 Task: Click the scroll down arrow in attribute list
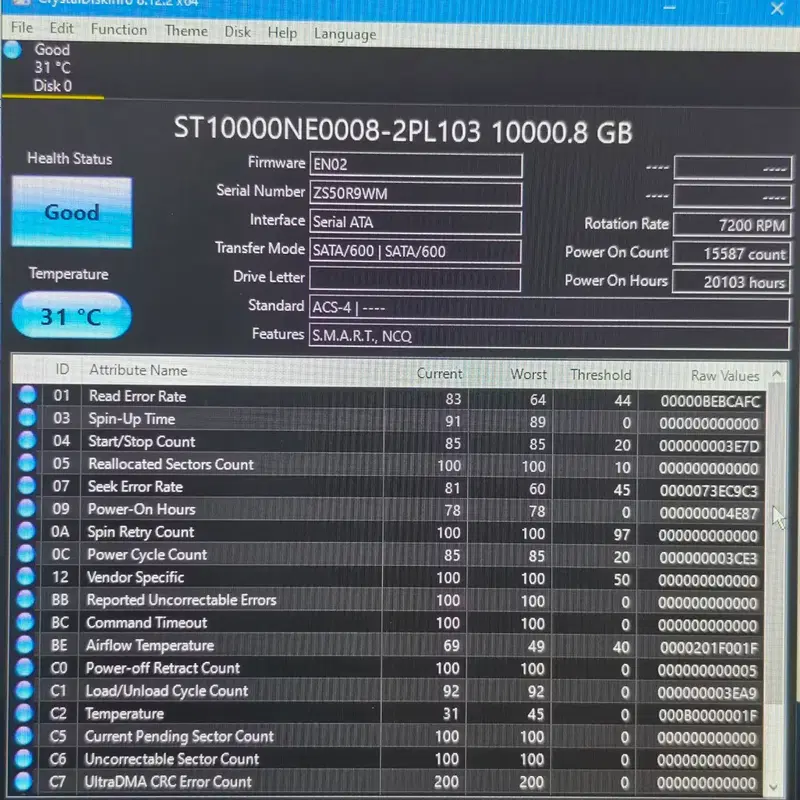click(774, 786)
